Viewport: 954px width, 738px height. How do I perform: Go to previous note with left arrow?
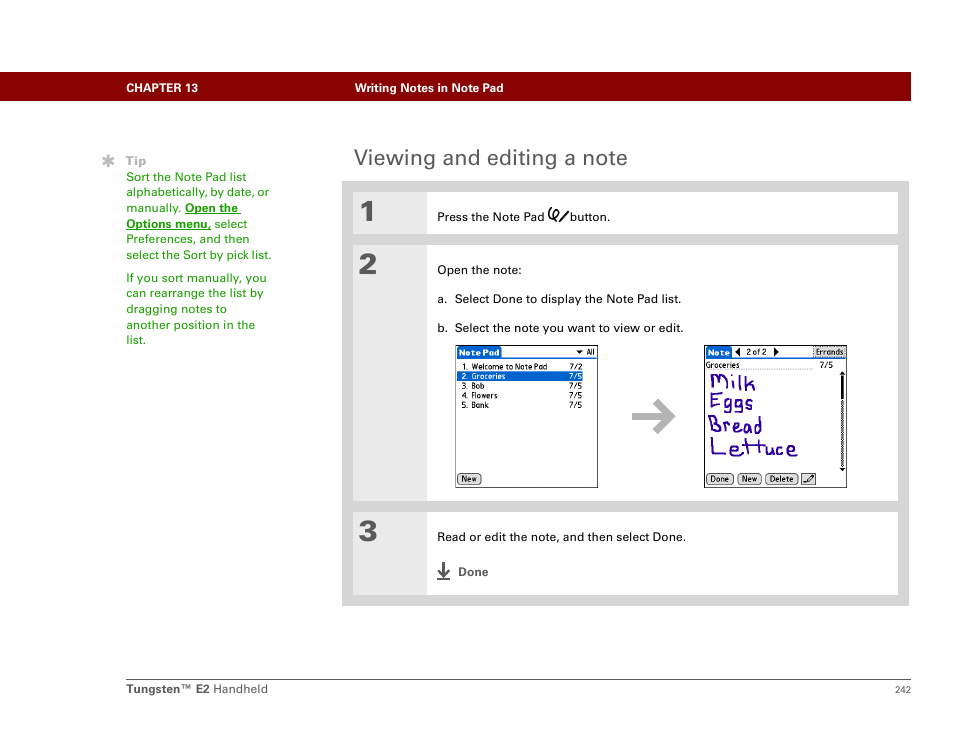click(x=738, y=352)
